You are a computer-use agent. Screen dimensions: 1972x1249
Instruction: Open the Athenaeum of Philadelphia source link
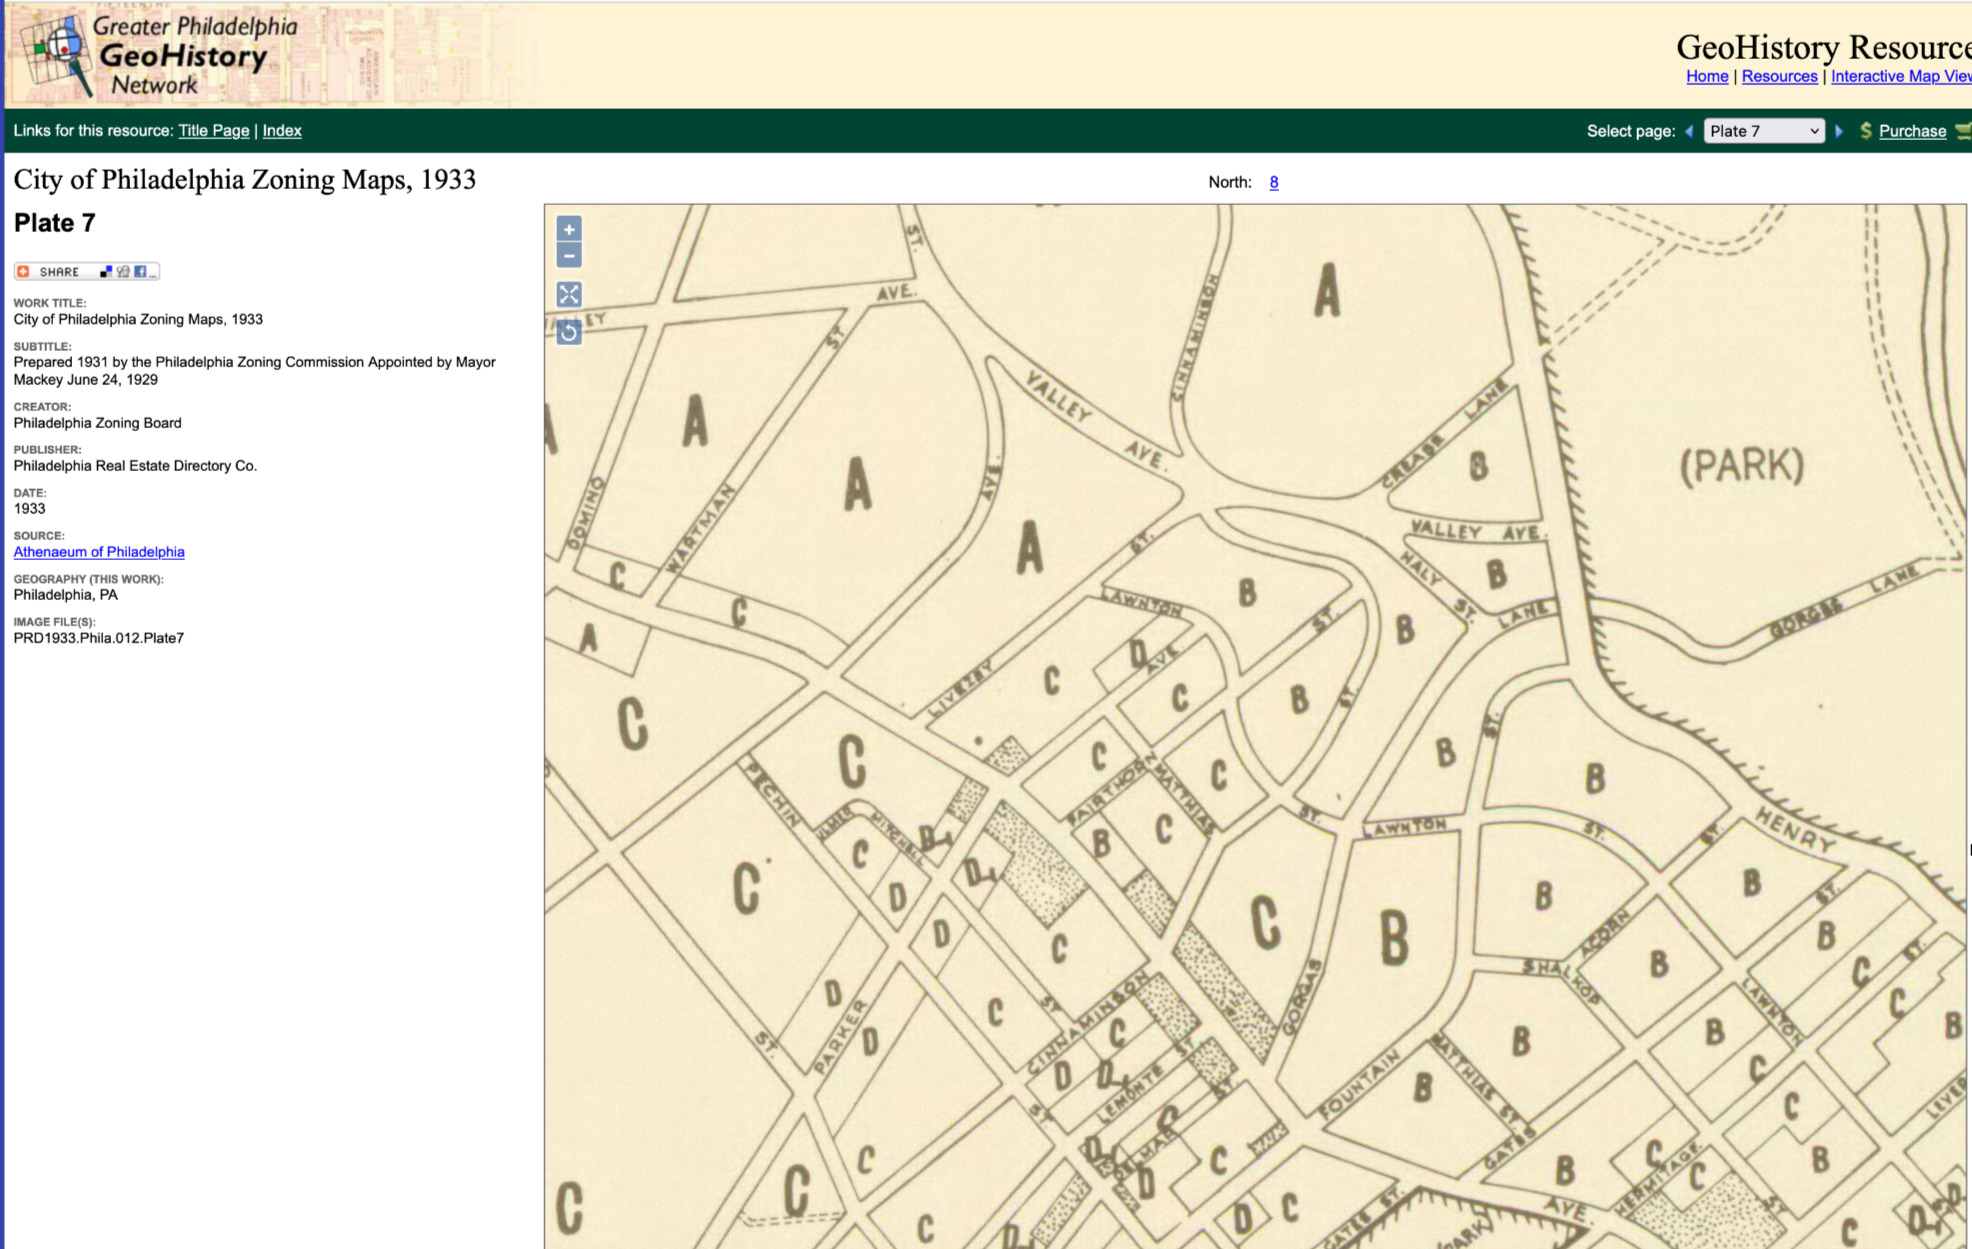coord(99,552)
